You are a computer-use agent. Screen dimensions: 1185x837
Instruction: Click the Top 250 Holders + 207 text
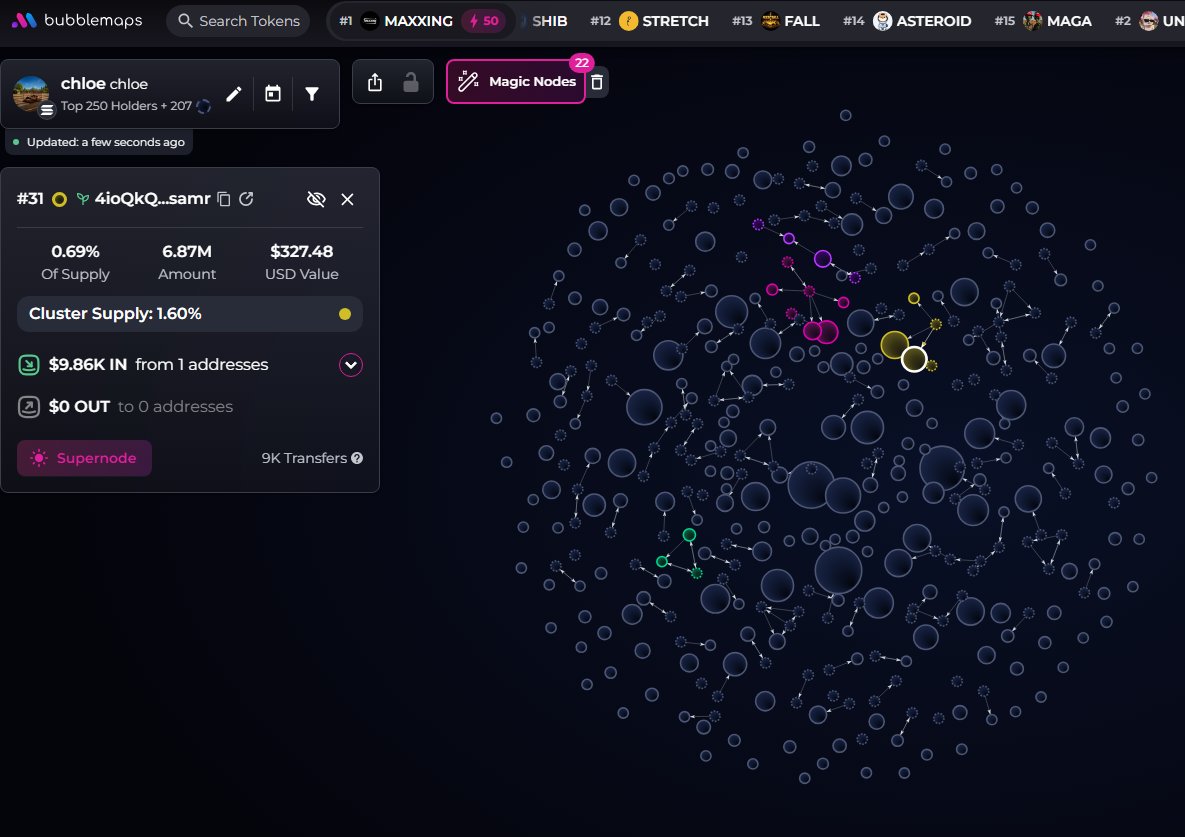click(x=126, y=106)
